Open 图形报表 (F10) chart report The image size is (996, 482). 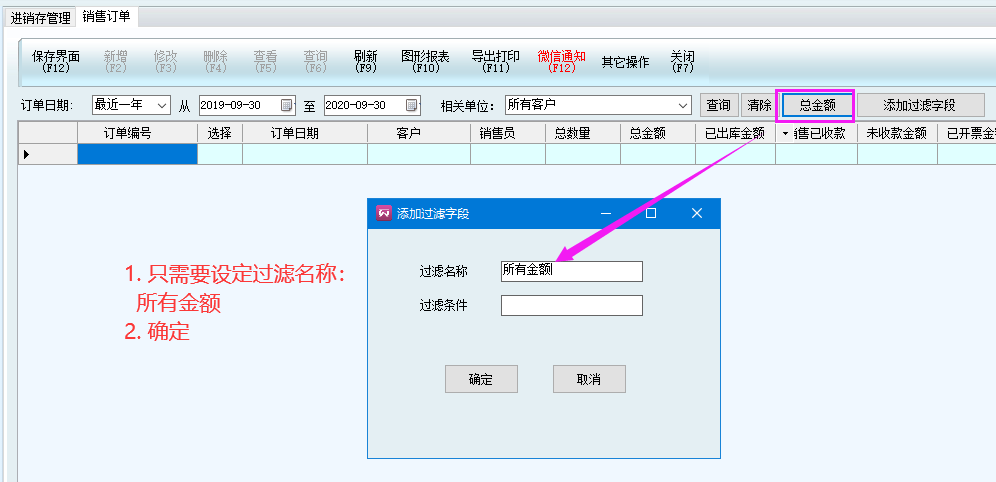pos(425,62)
